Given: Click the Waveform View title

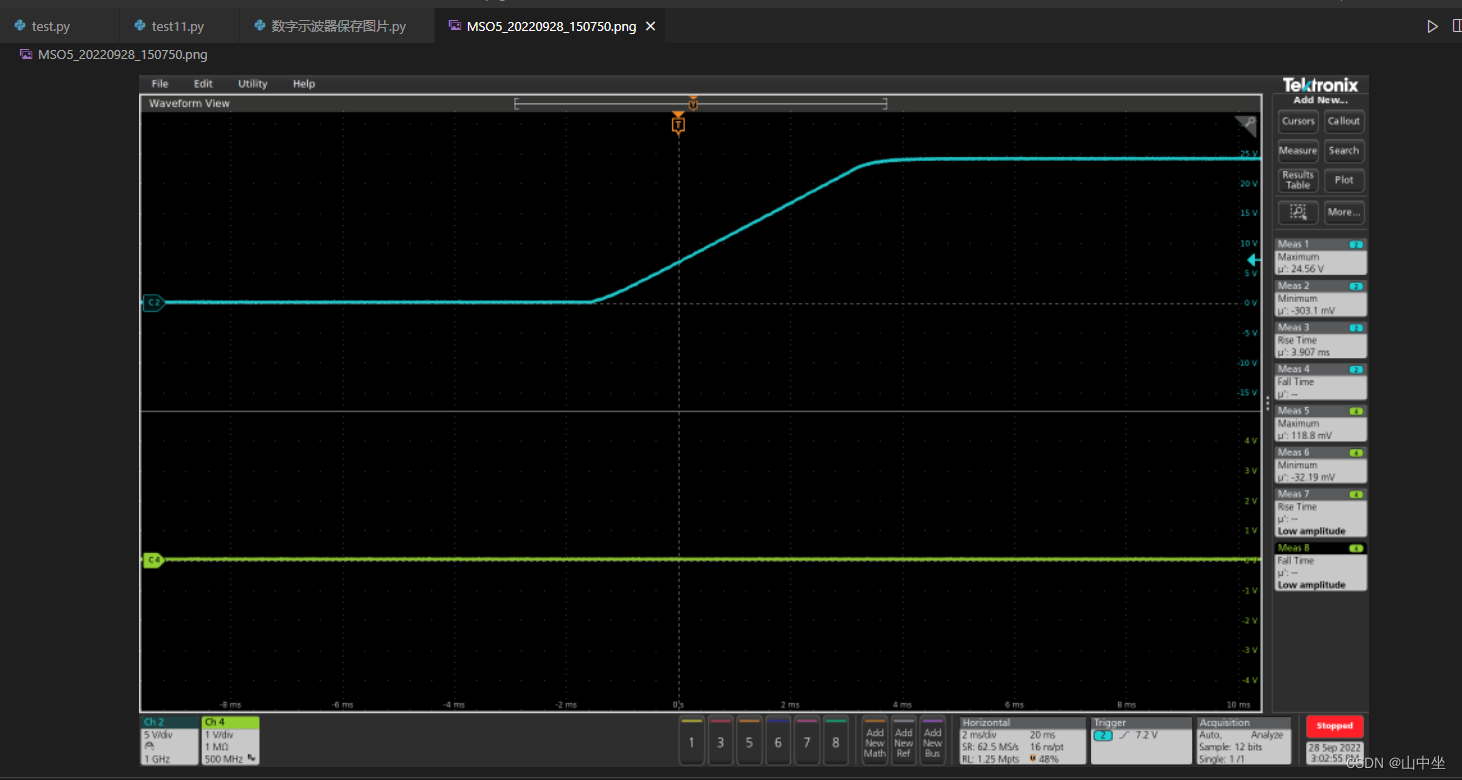Looking at the screenshot, I should click(189, 103).
